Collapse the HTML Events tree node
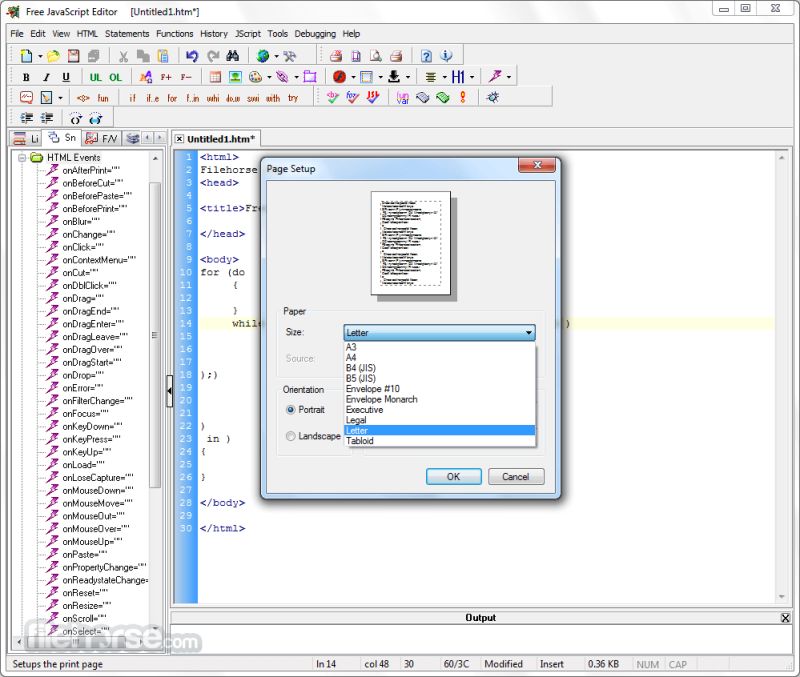The width and height of the screenshot is (800, 677). pos(22,157)
